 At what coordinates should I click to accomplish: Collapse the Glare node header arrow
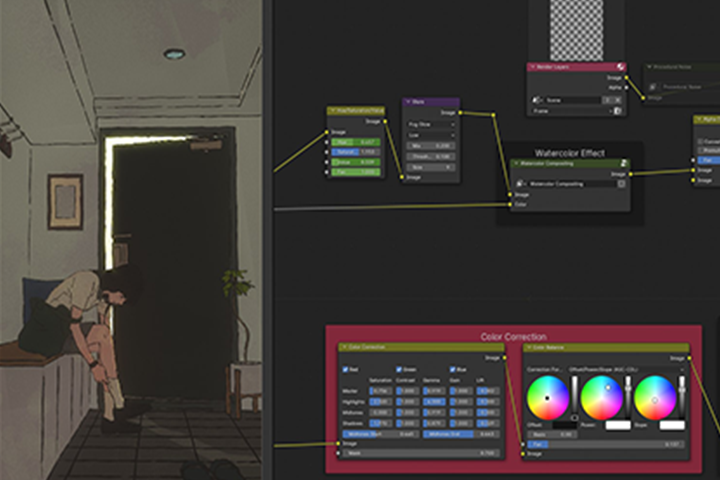(x=408, y=102)
